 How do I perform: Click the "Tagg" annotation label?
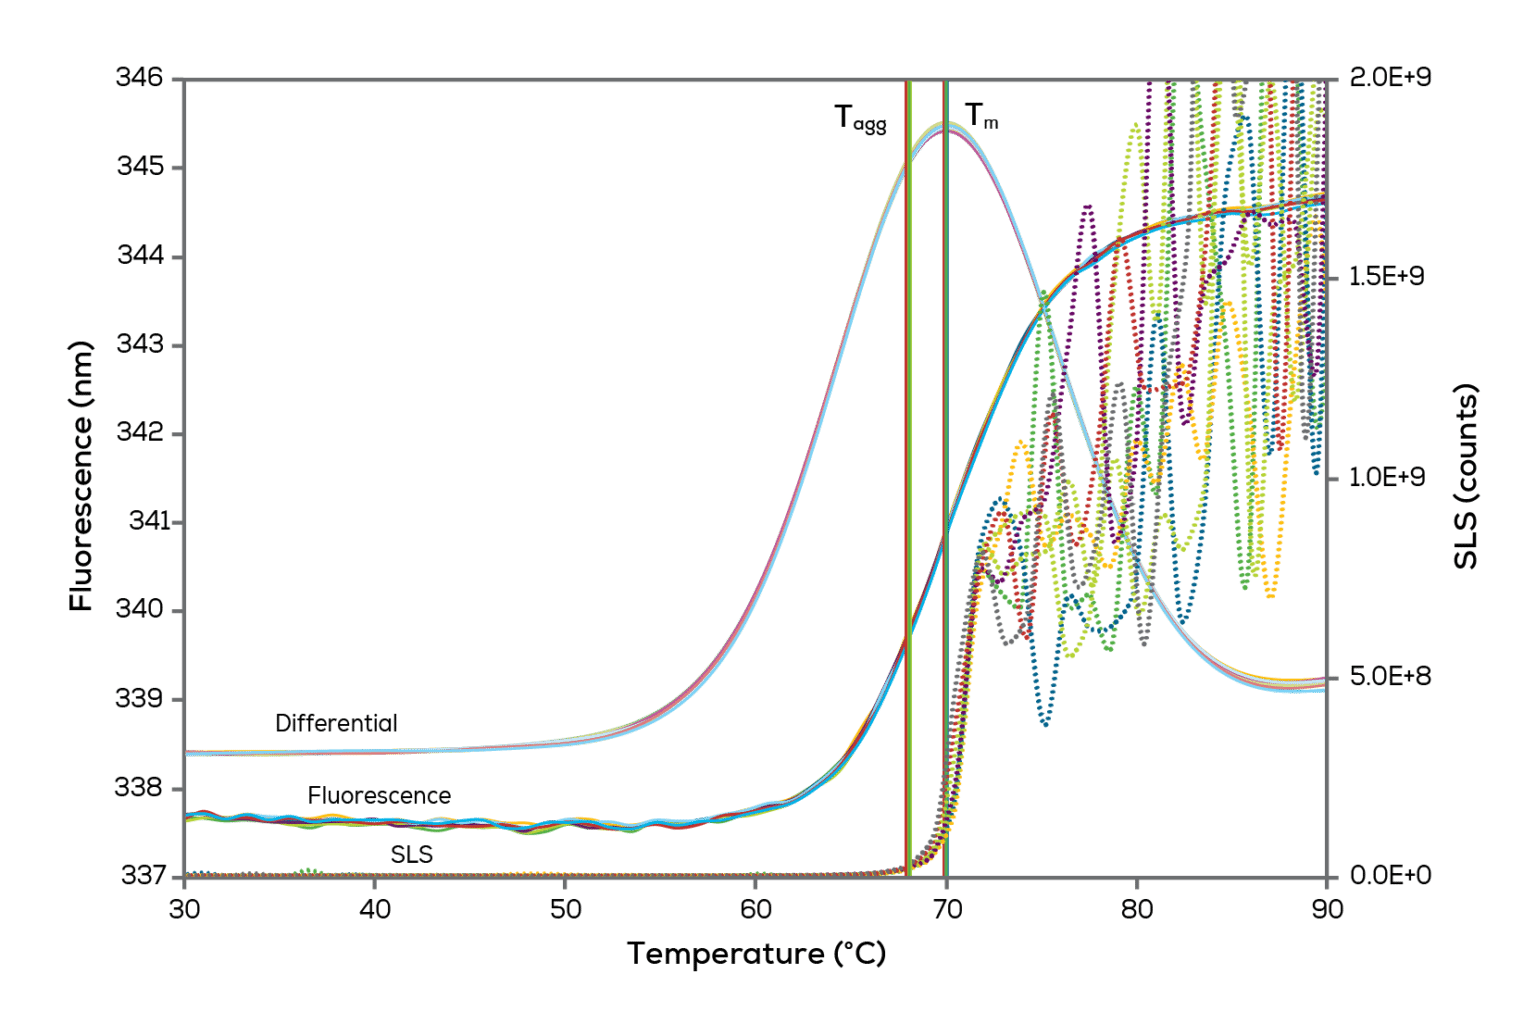861,120
